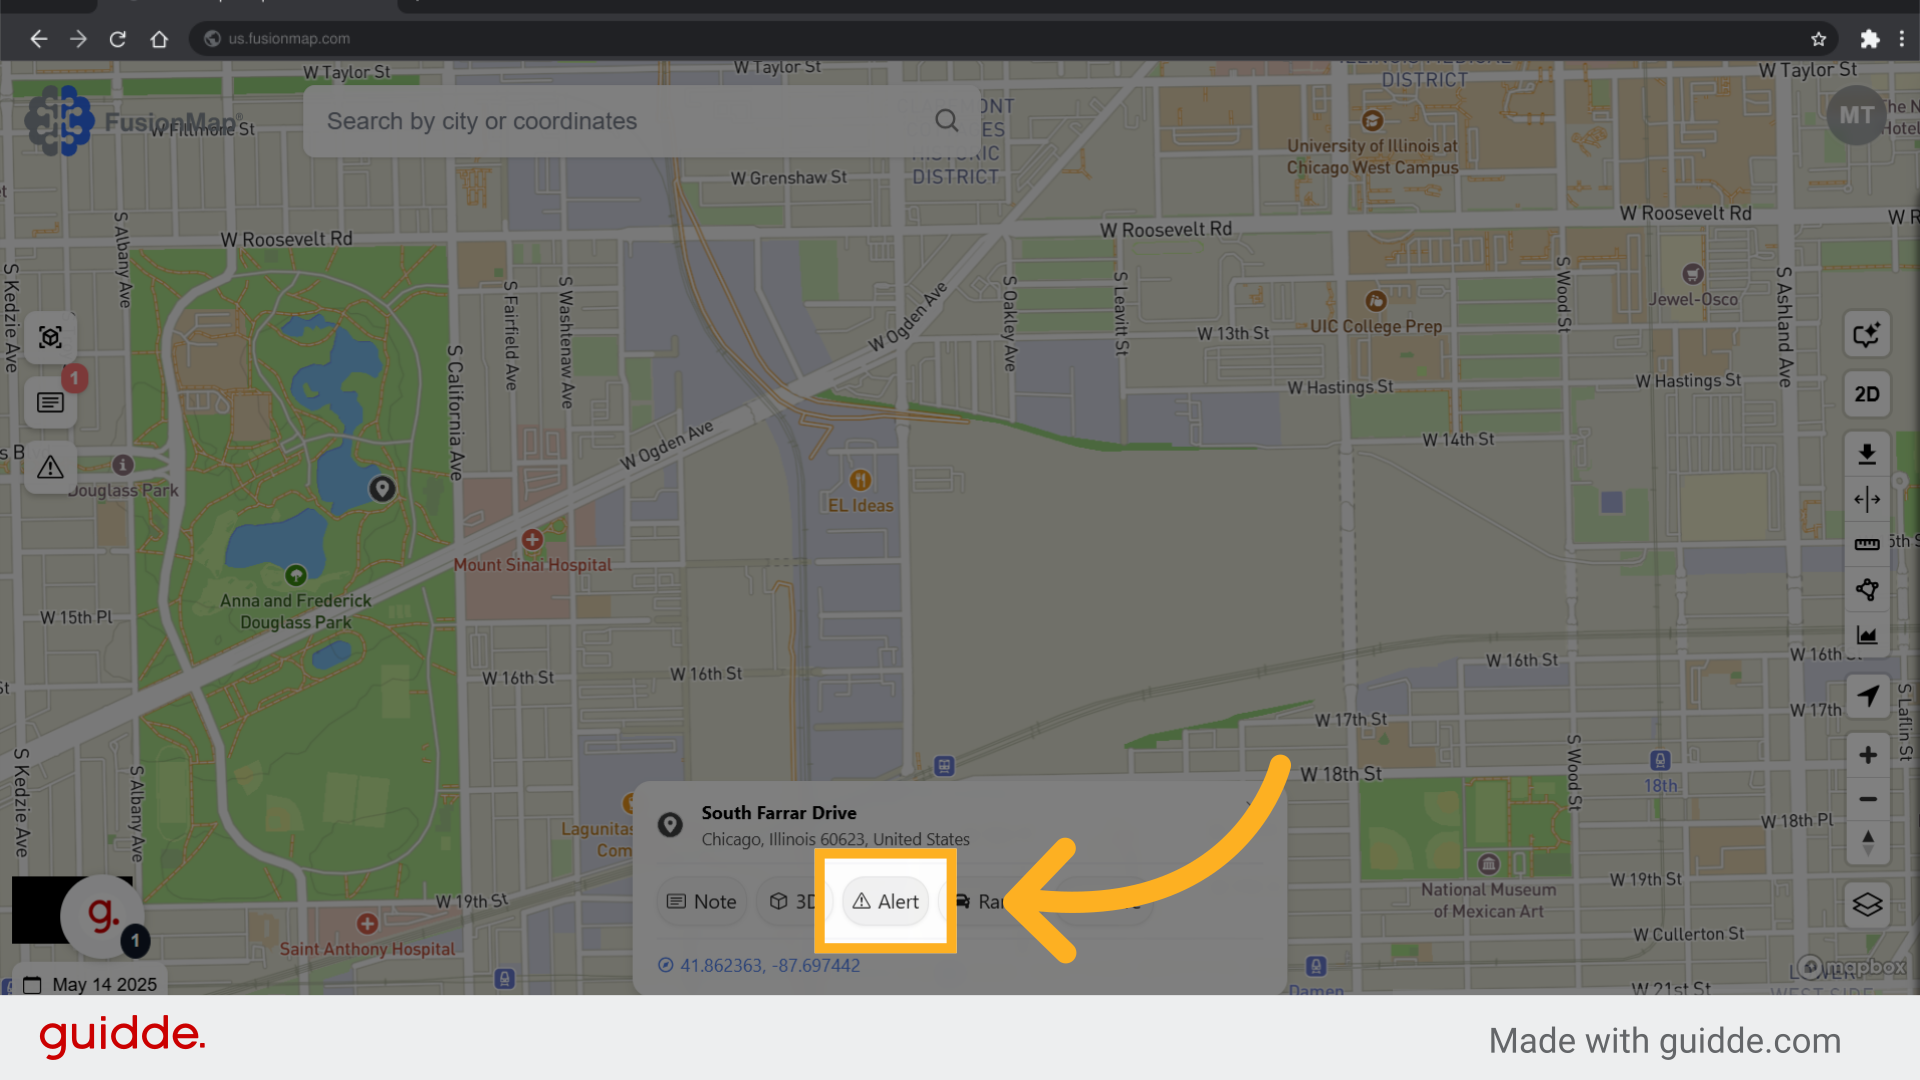Click the magnifier search icon
Viewport: 1920px width, 1080px height.
coord(946,121)
